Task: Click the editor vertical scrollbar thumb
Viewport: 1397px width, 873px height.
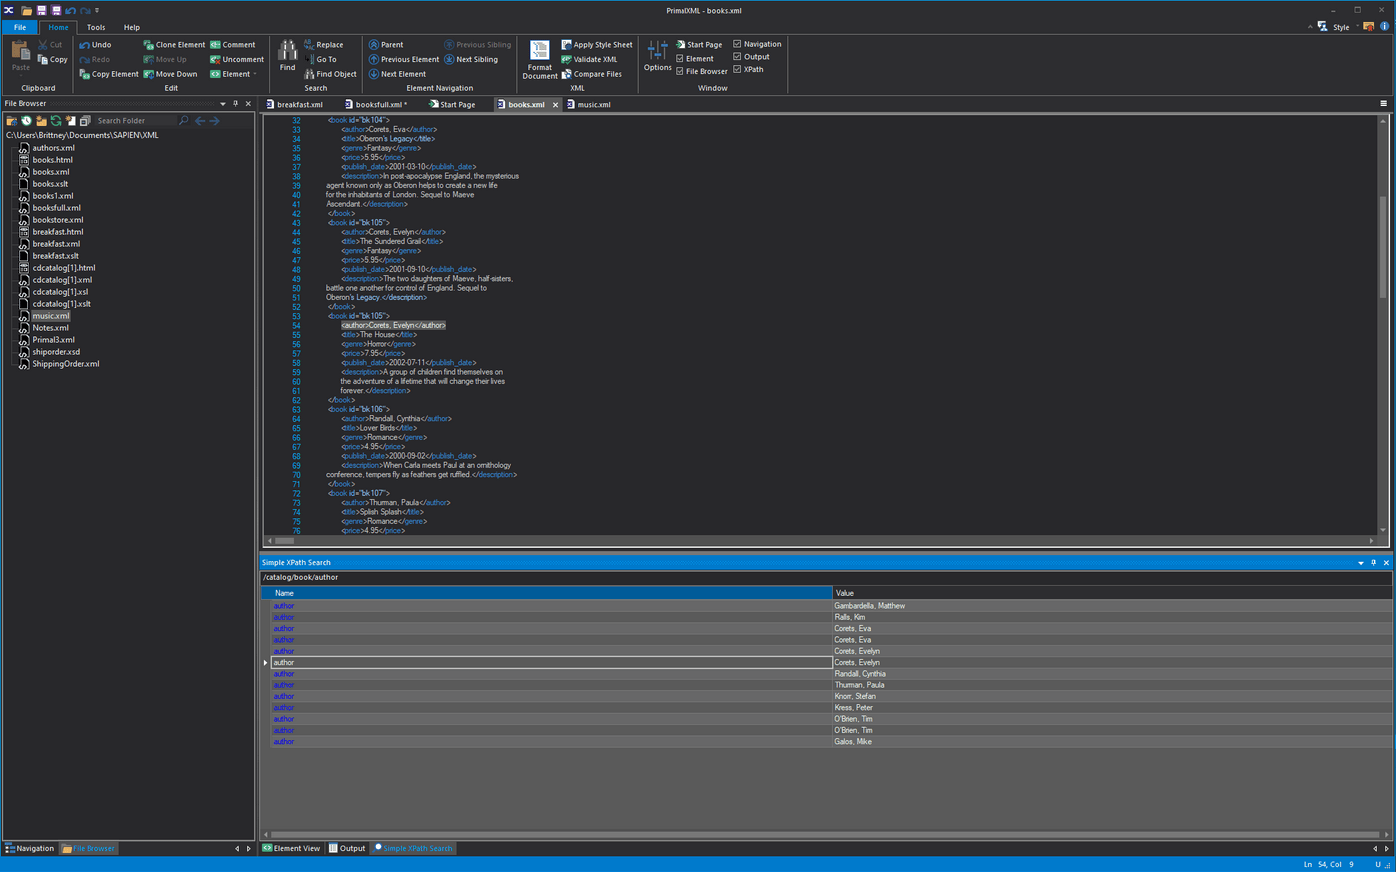Action: click(1383, 245)
